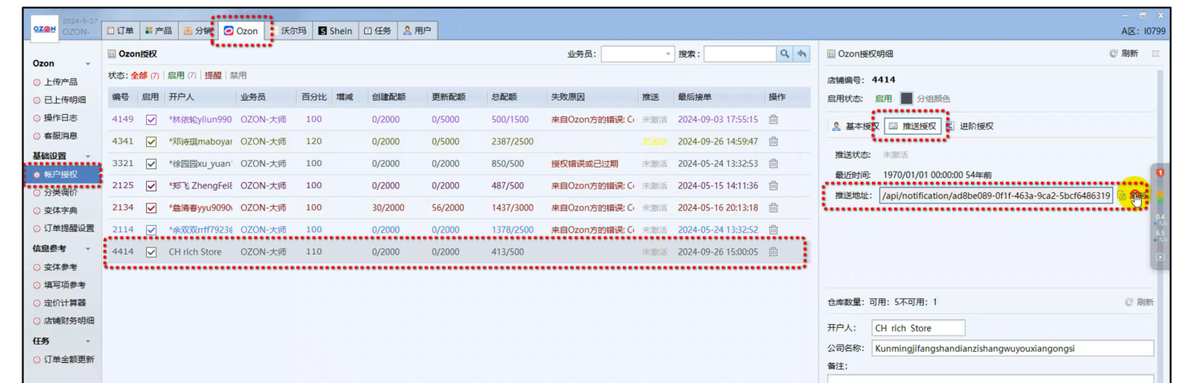1200x383 pixels.
Task: Click 刷新 refresh at top of detail panel
Action: [x=1124, y=54]
